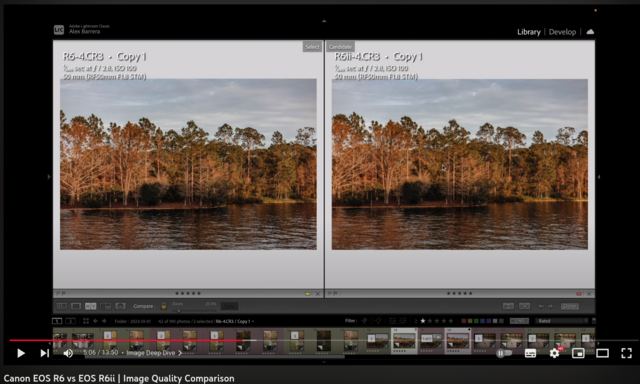This screenshot has height=384, width=640.
Task: Skip to the next YouTube video
Action: pyautogui.click(x=44, y=353)
